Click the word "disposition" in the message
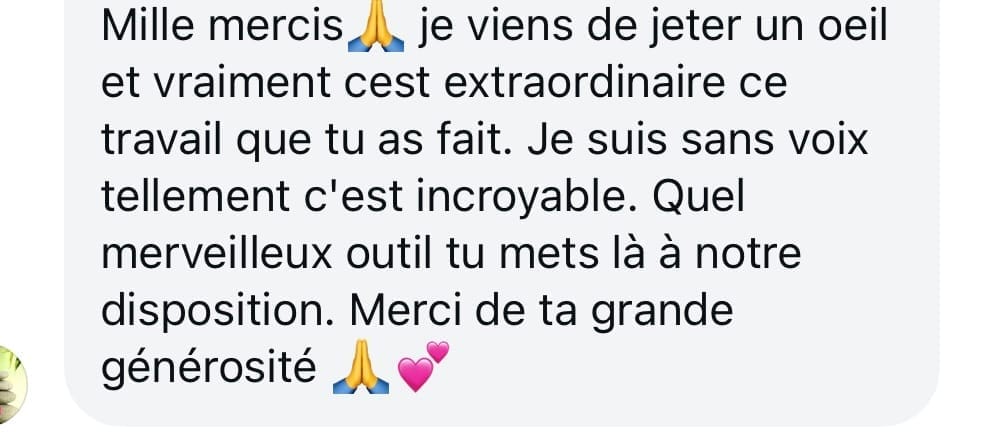Image resolution: width=1003 pixels, height=441 pixels. 214,312
